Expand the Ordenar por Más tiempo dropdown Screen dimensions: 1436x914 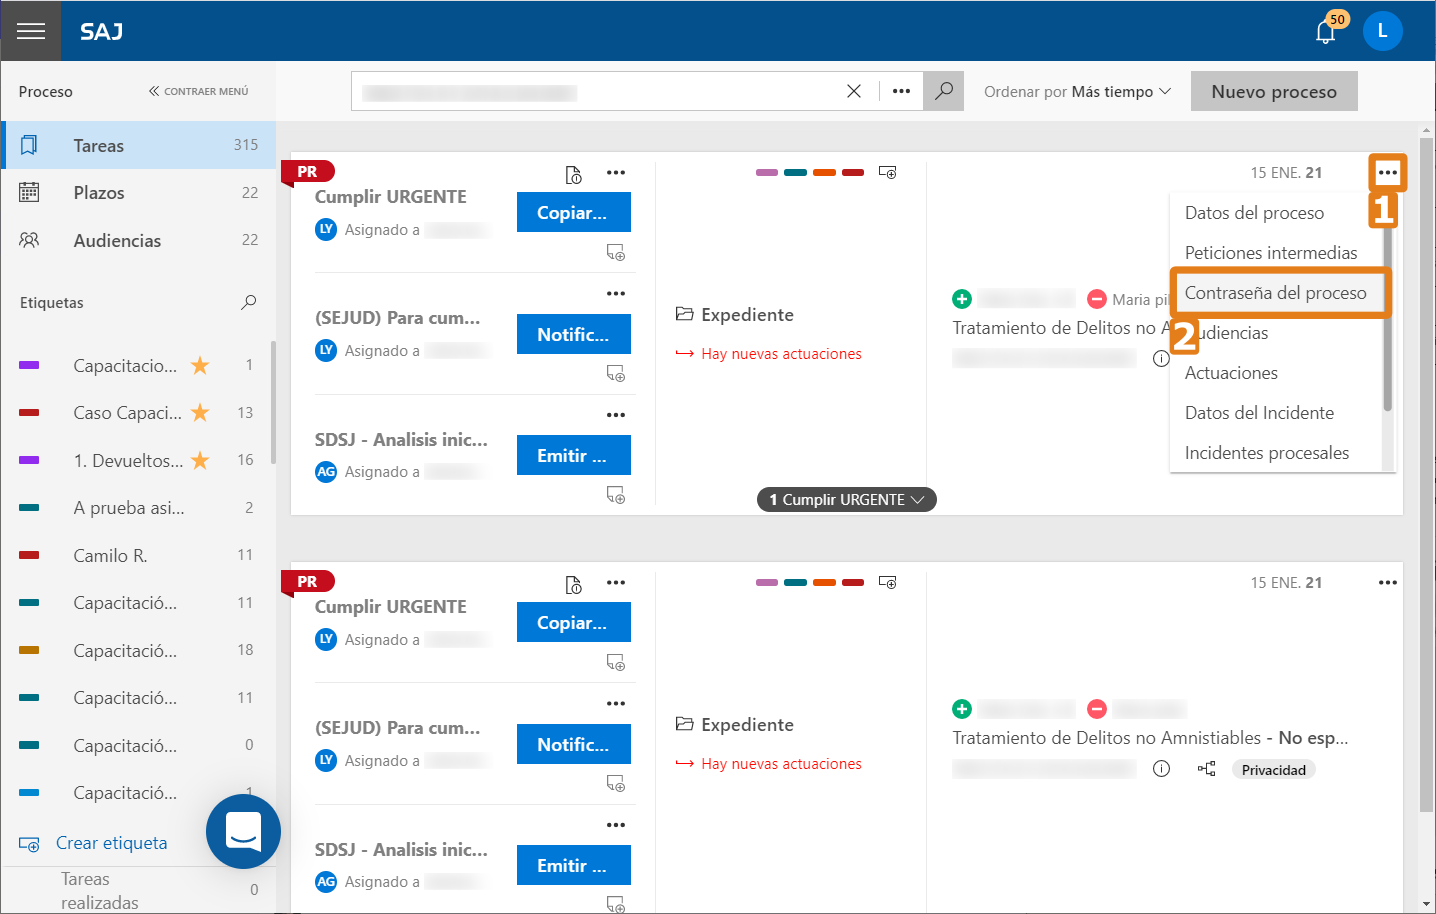[x=1077, y=91]
